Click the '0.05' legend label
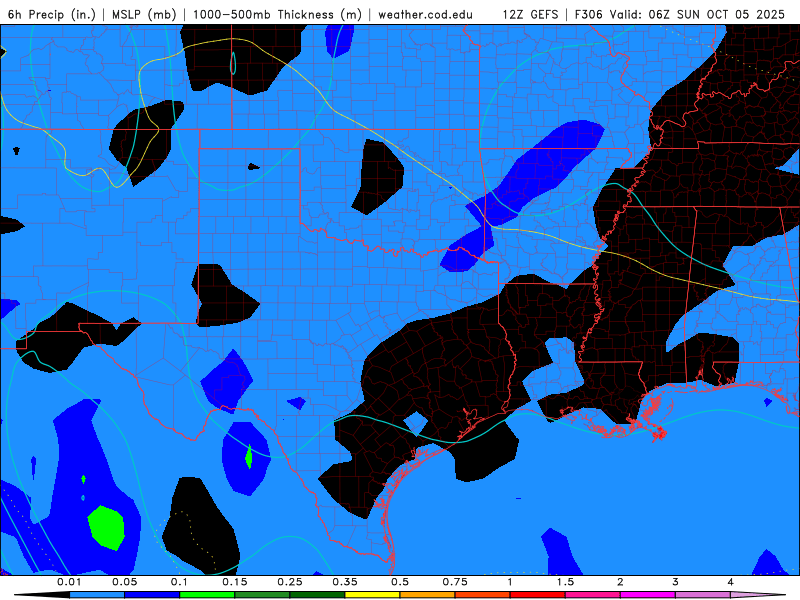This screenshot has height=600, width=800. 124,582
